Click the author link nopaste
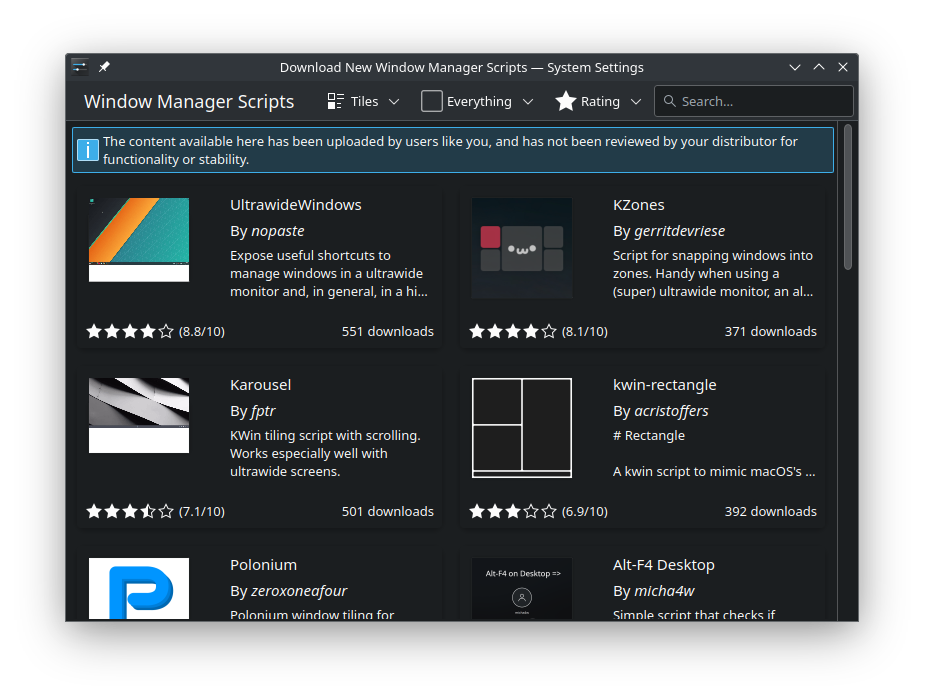 pos(277,230)
